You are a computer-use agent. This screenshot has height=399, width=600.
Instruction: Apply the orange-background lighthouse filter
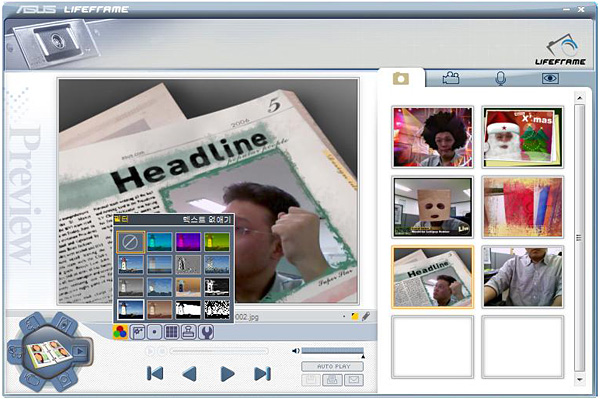point(188,287)
